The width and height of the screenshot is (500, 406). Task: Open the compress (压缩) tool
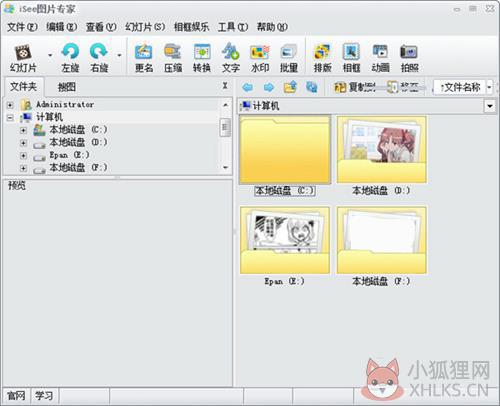173,58
